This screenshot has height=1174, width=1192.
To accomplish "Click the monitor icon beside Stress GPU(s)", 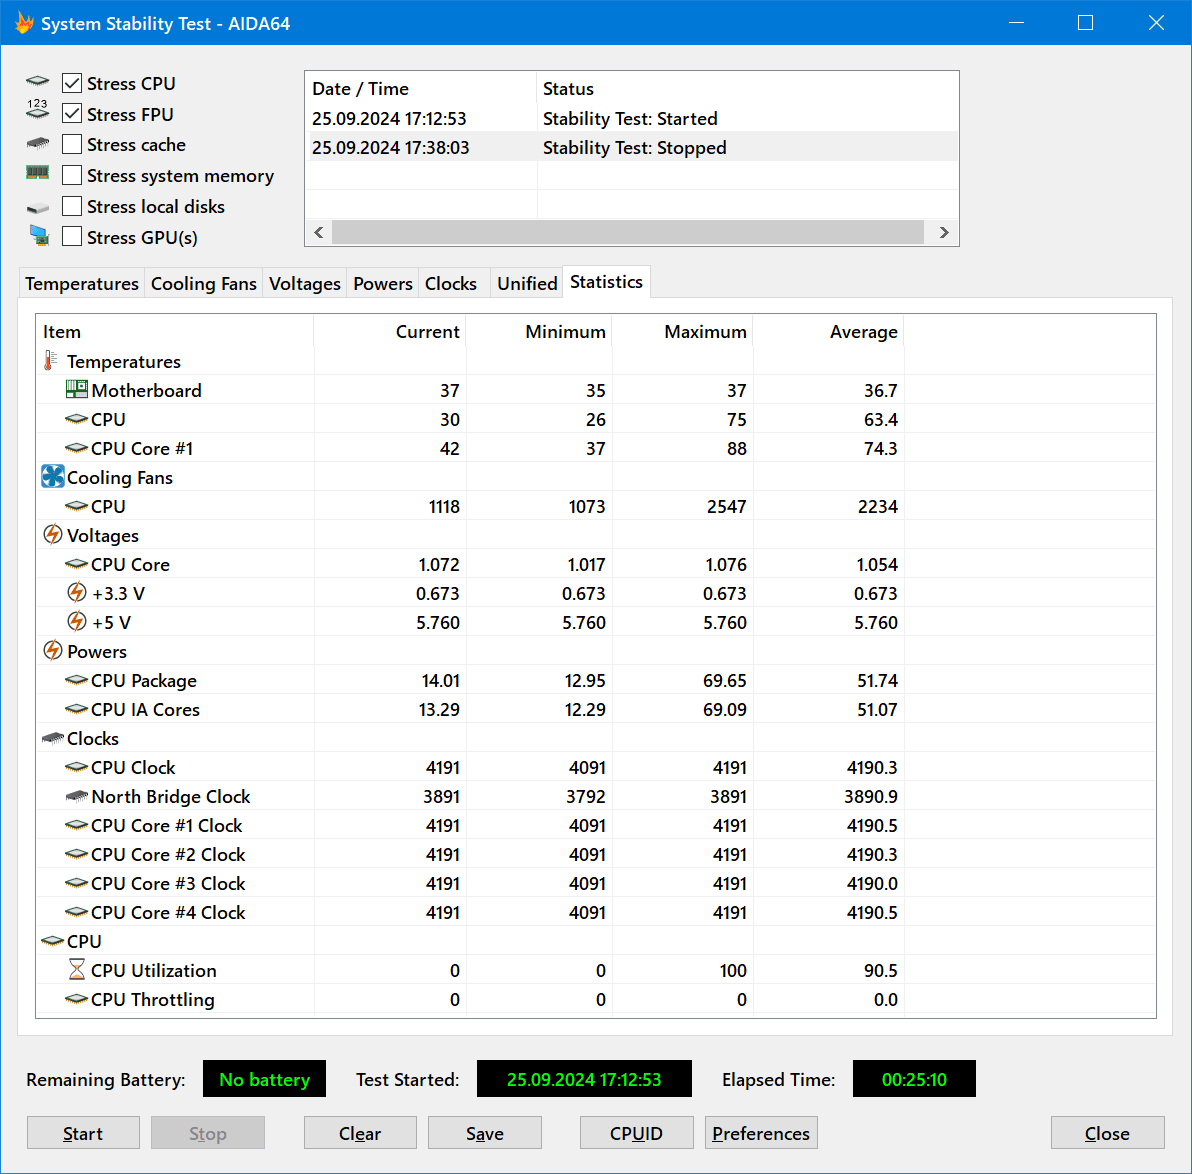I will (x=39, y=236).
